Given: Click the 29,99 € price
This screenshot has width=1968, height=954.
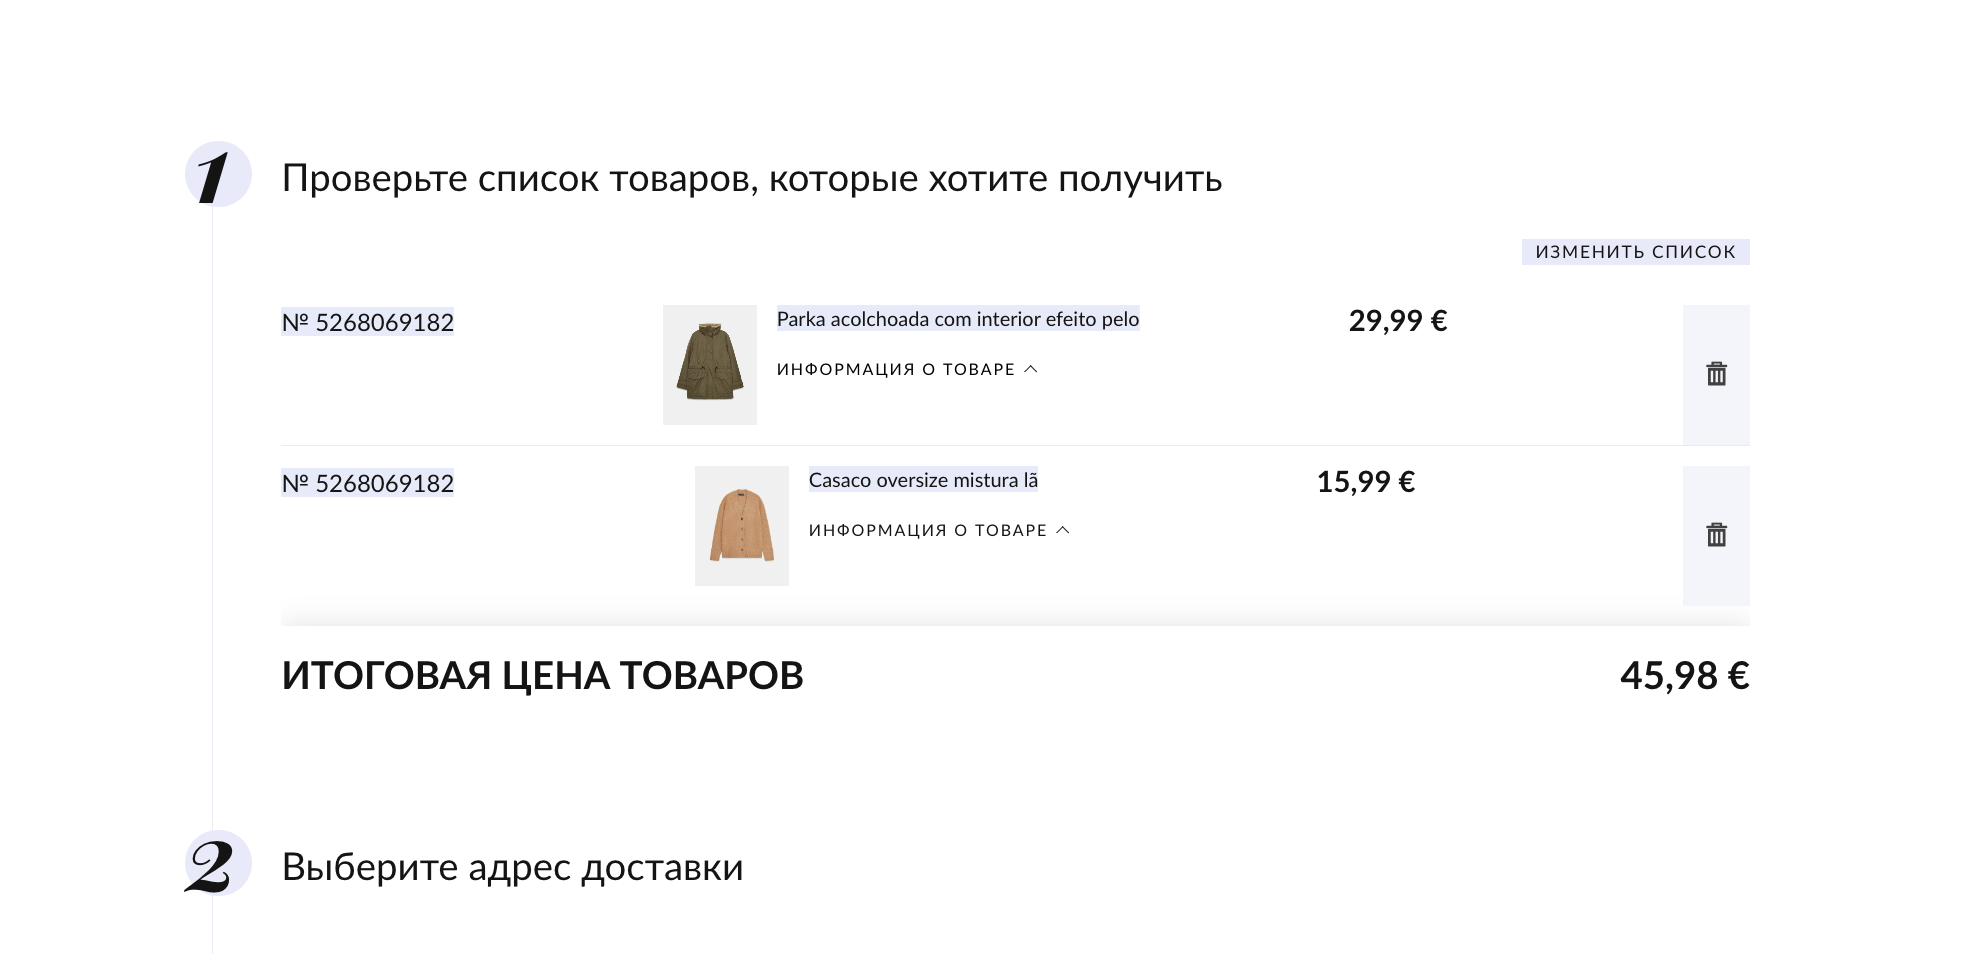Looking at the screenshot, I should click(1397, 321).
